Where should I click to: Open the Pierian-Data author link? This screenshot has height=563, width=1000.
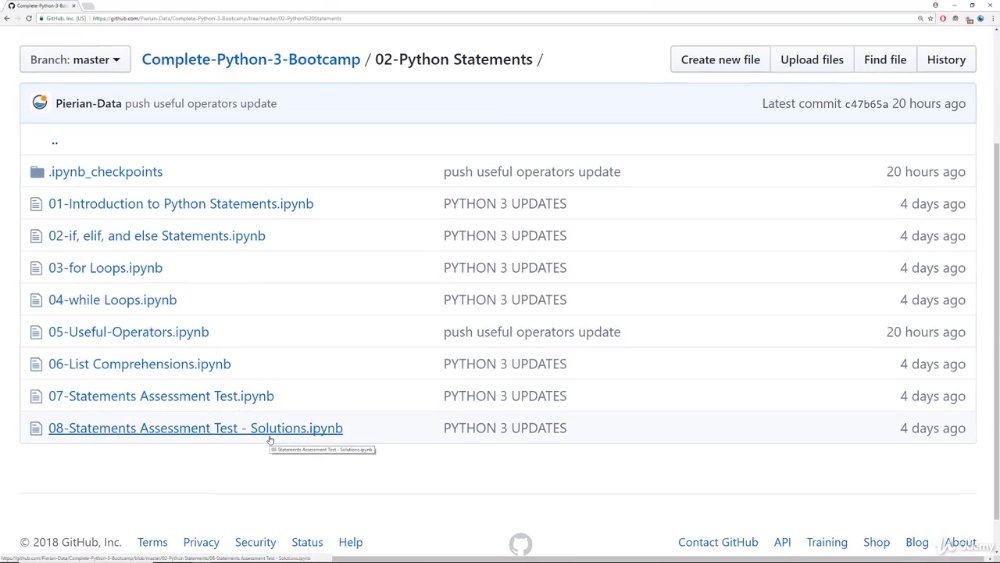coord(88,103)
